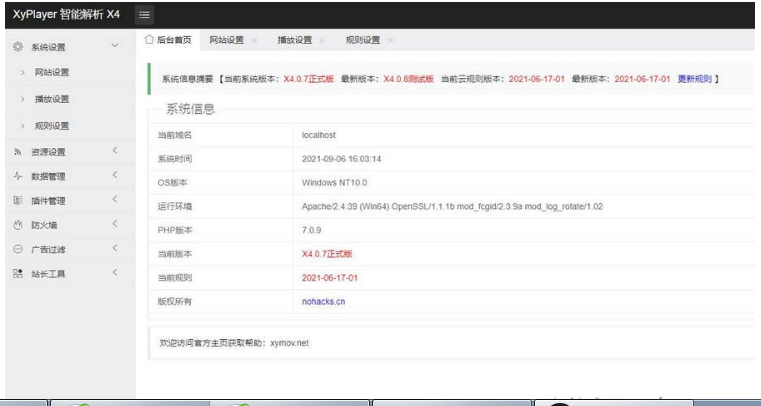Click the tools icon beside 站长工具
Image resolution: width=761 pixels, height=406 pixels.
[x=18, y=274]
